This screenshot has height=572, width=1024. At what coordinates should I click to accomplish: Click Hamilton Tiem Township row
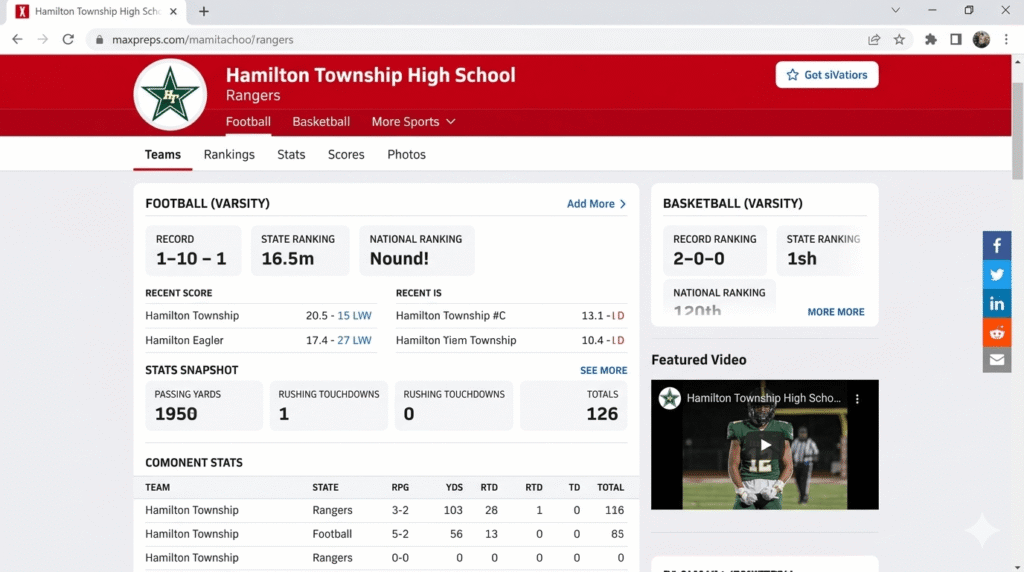pos(511,340)
